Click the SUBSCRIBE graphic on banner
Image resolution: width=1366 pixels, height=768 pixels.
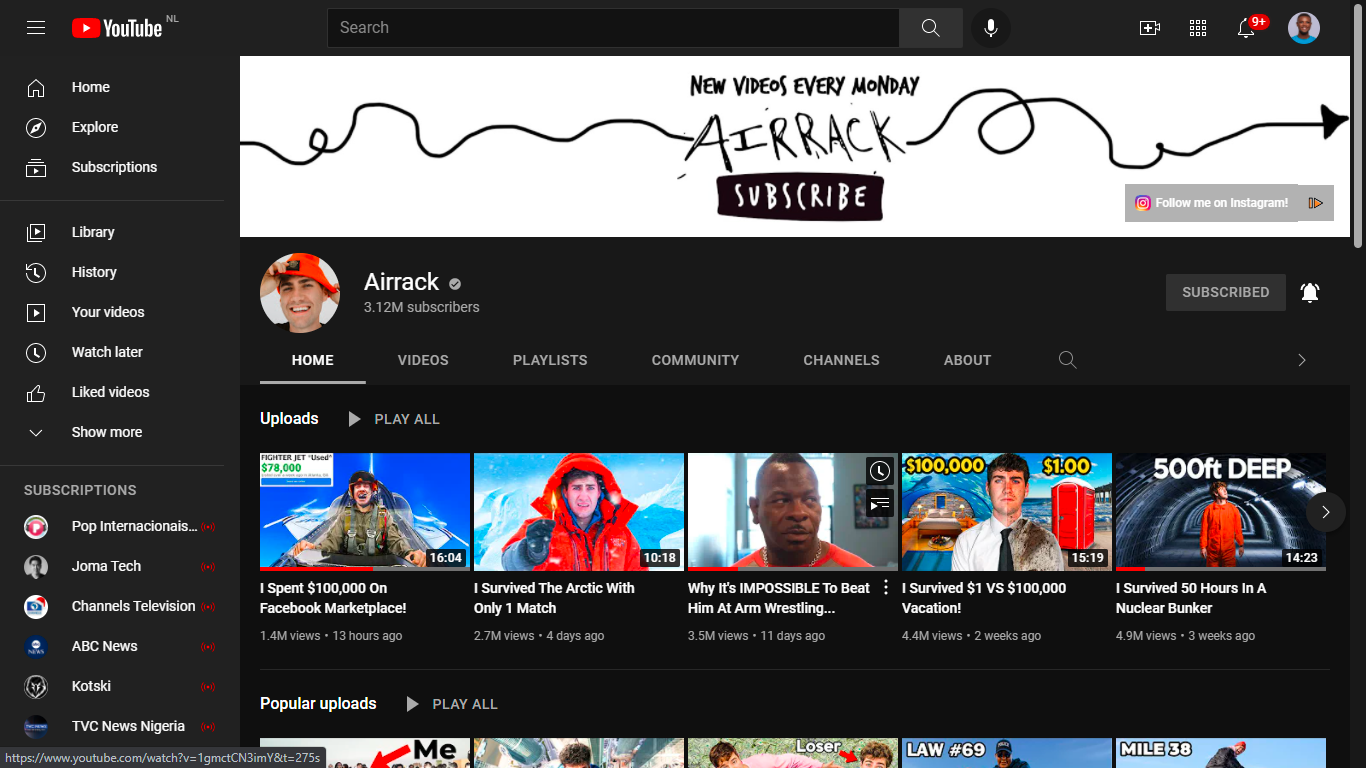[x=800, y=197]
